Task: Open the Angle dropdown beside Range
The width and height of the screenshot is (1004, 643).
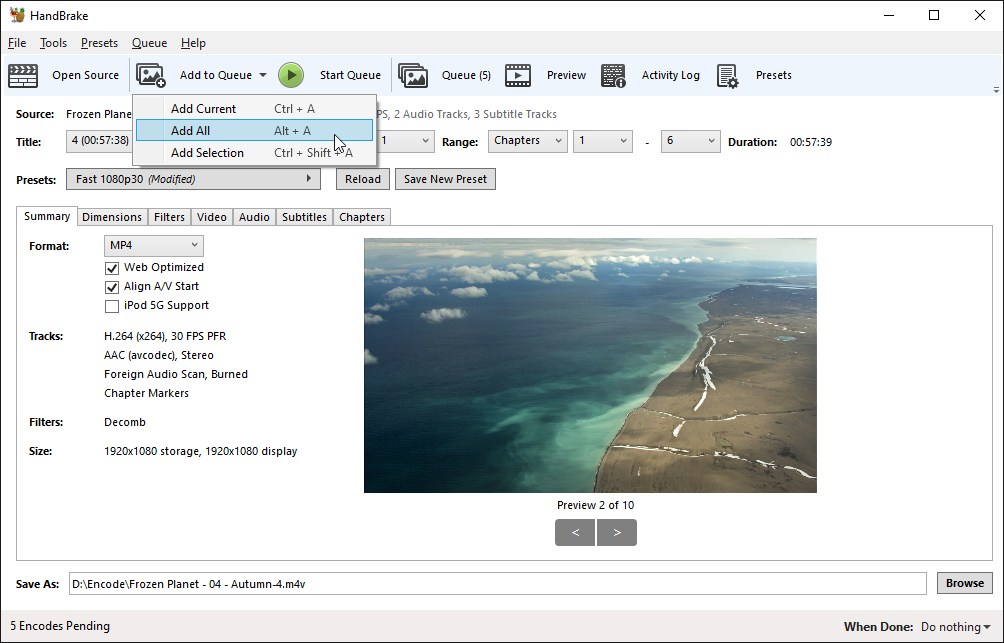Action: [x=405, y=141]
